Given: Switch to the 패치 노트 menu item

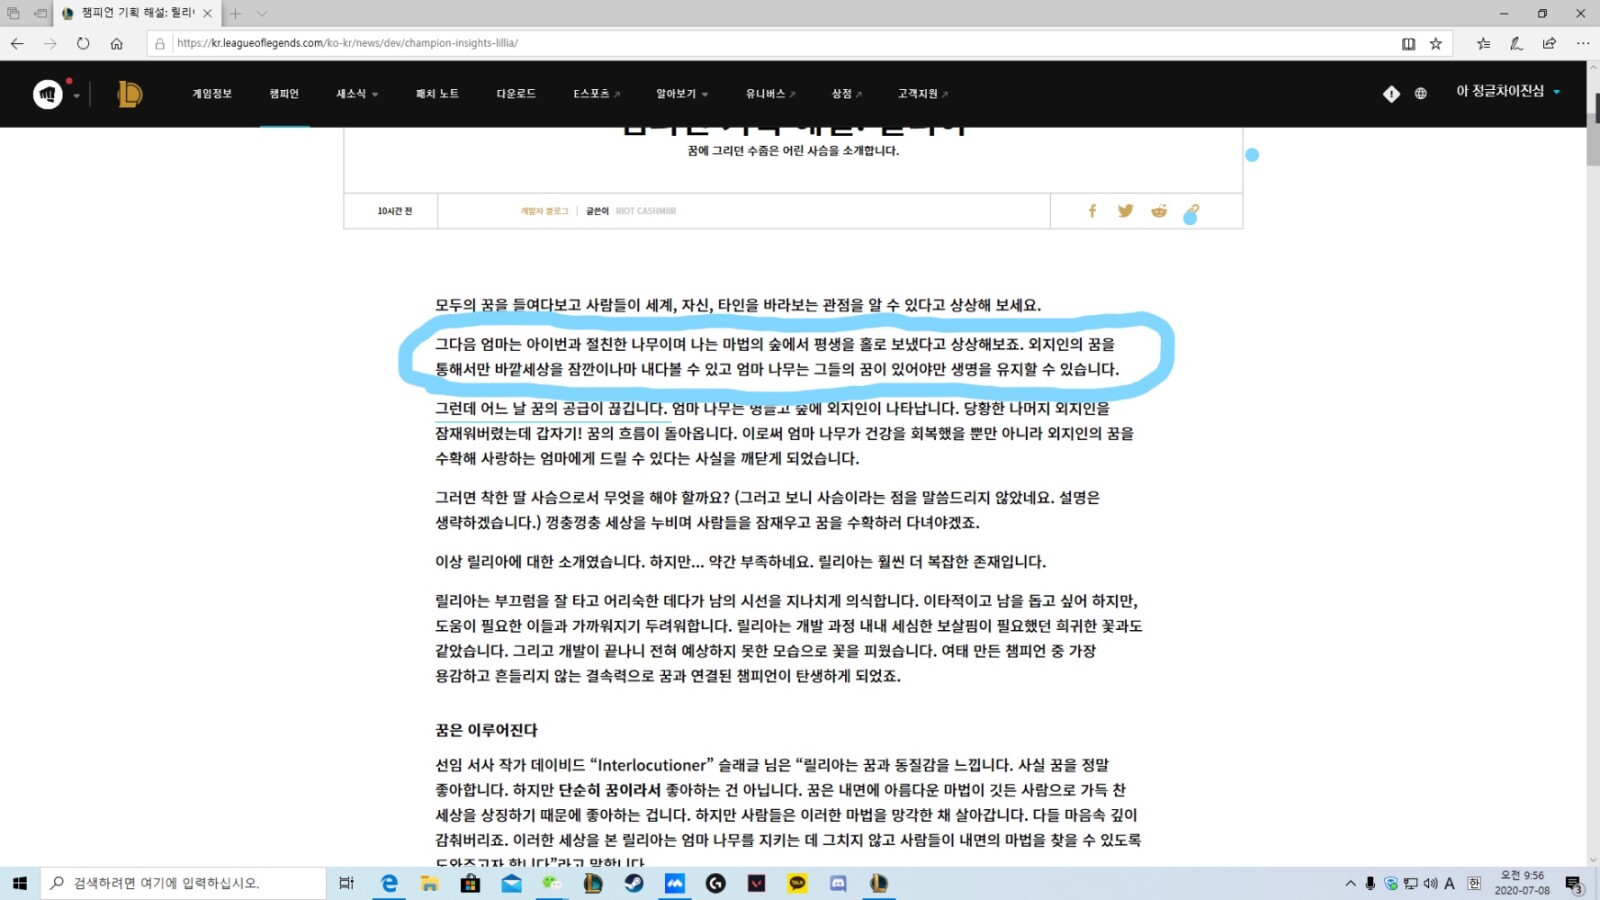Looking at the screenshot, I should click(x=436, y=93).
